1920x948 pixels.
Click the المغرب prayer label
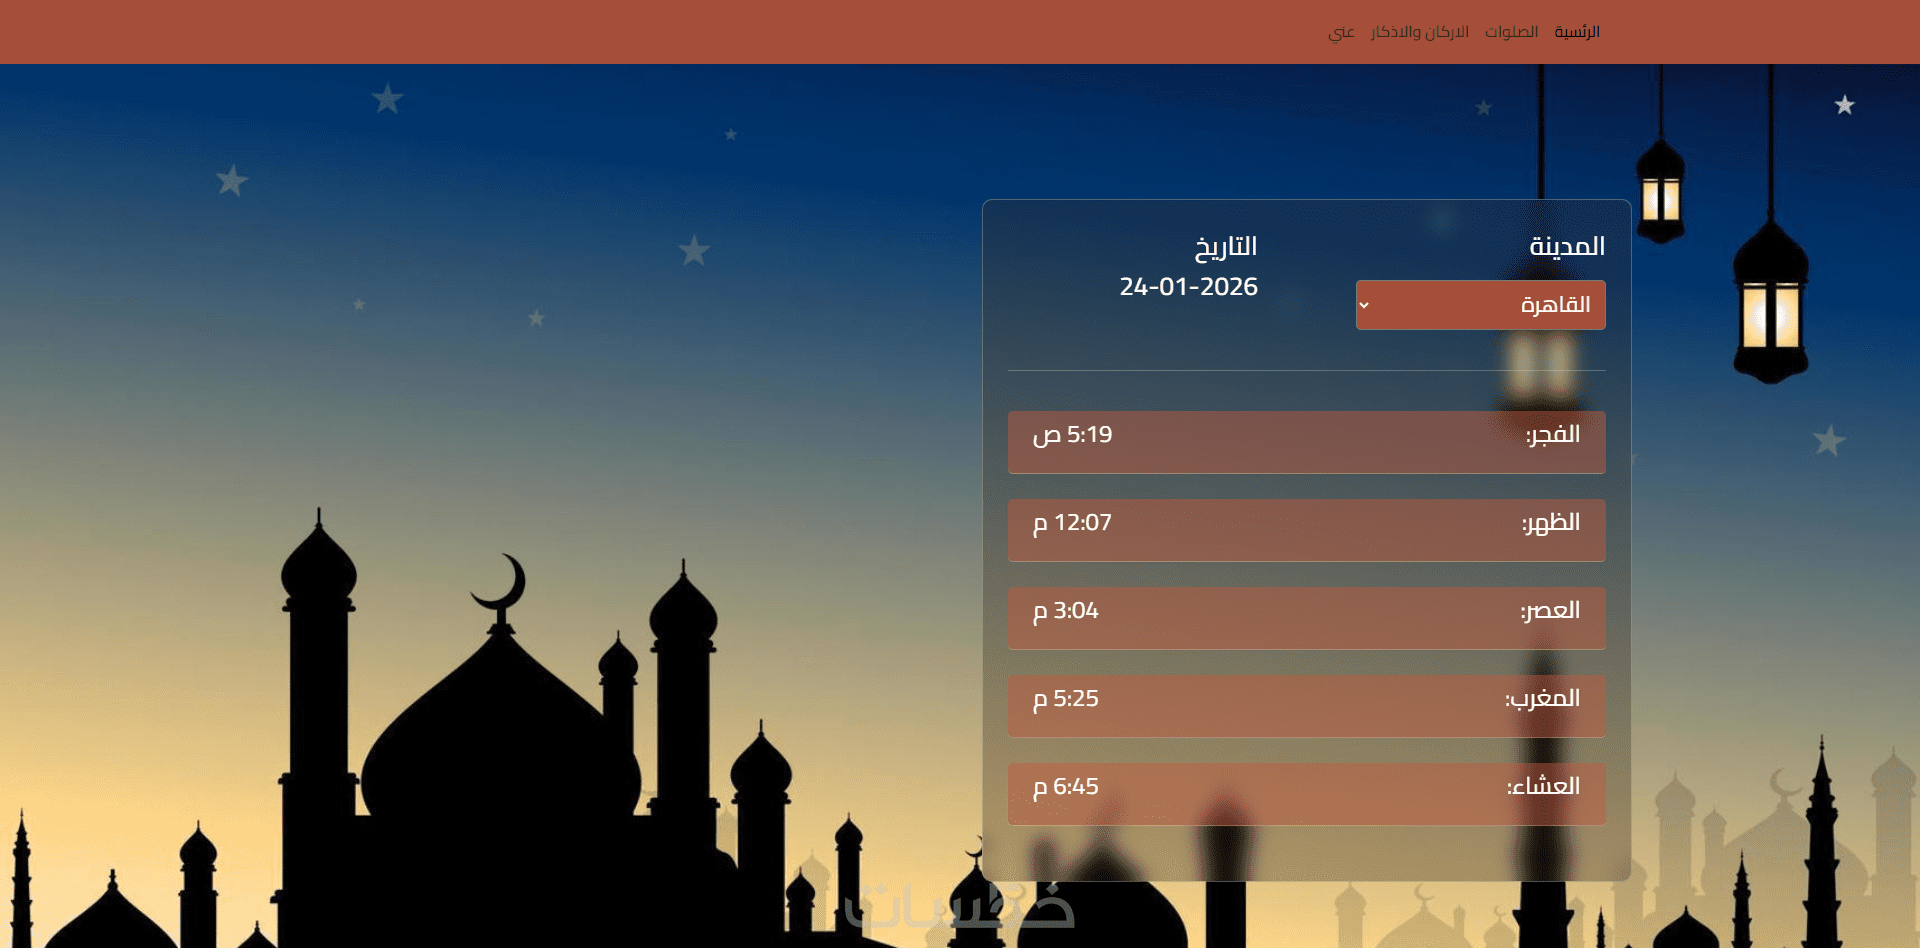click(x=1543, y=699)
